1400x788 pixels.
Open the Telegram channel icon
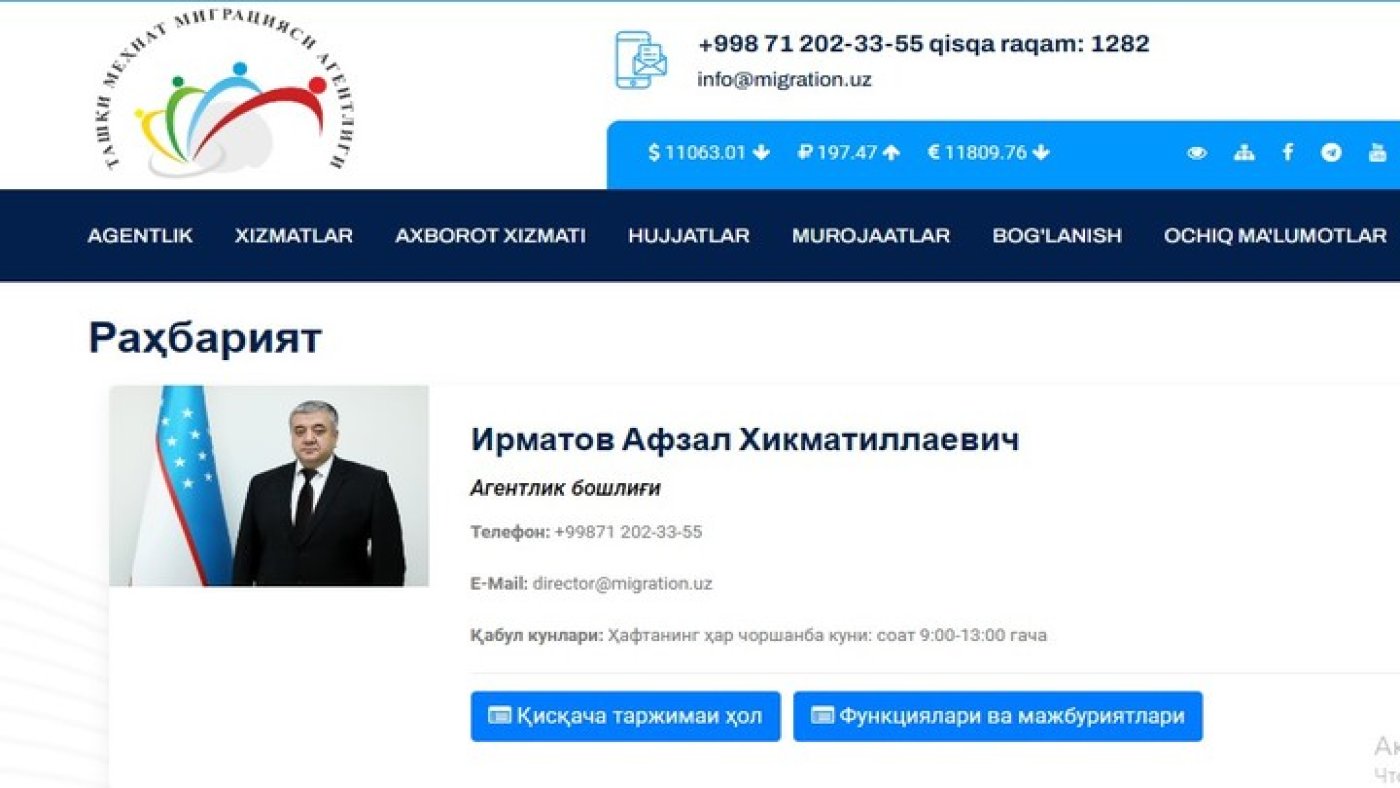click(x=1331, y=153)
